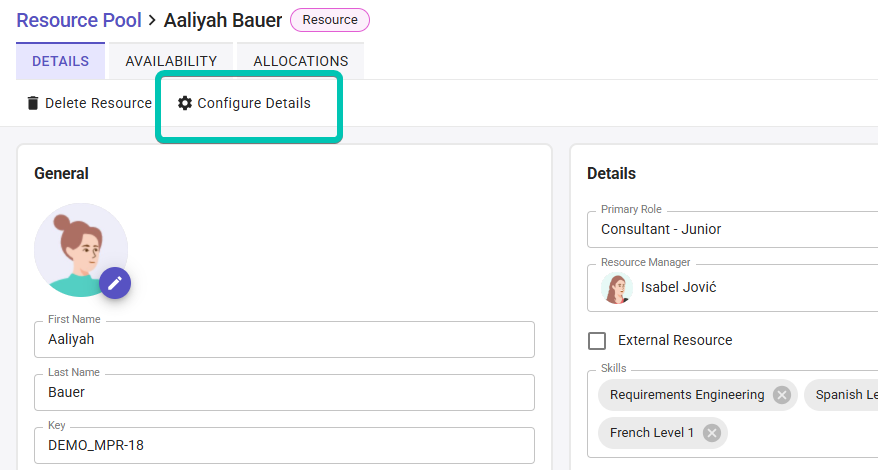Remove the Requirements Engineering skill chip
The width and height of the screenshot is (878, 470).
point(782,395)
